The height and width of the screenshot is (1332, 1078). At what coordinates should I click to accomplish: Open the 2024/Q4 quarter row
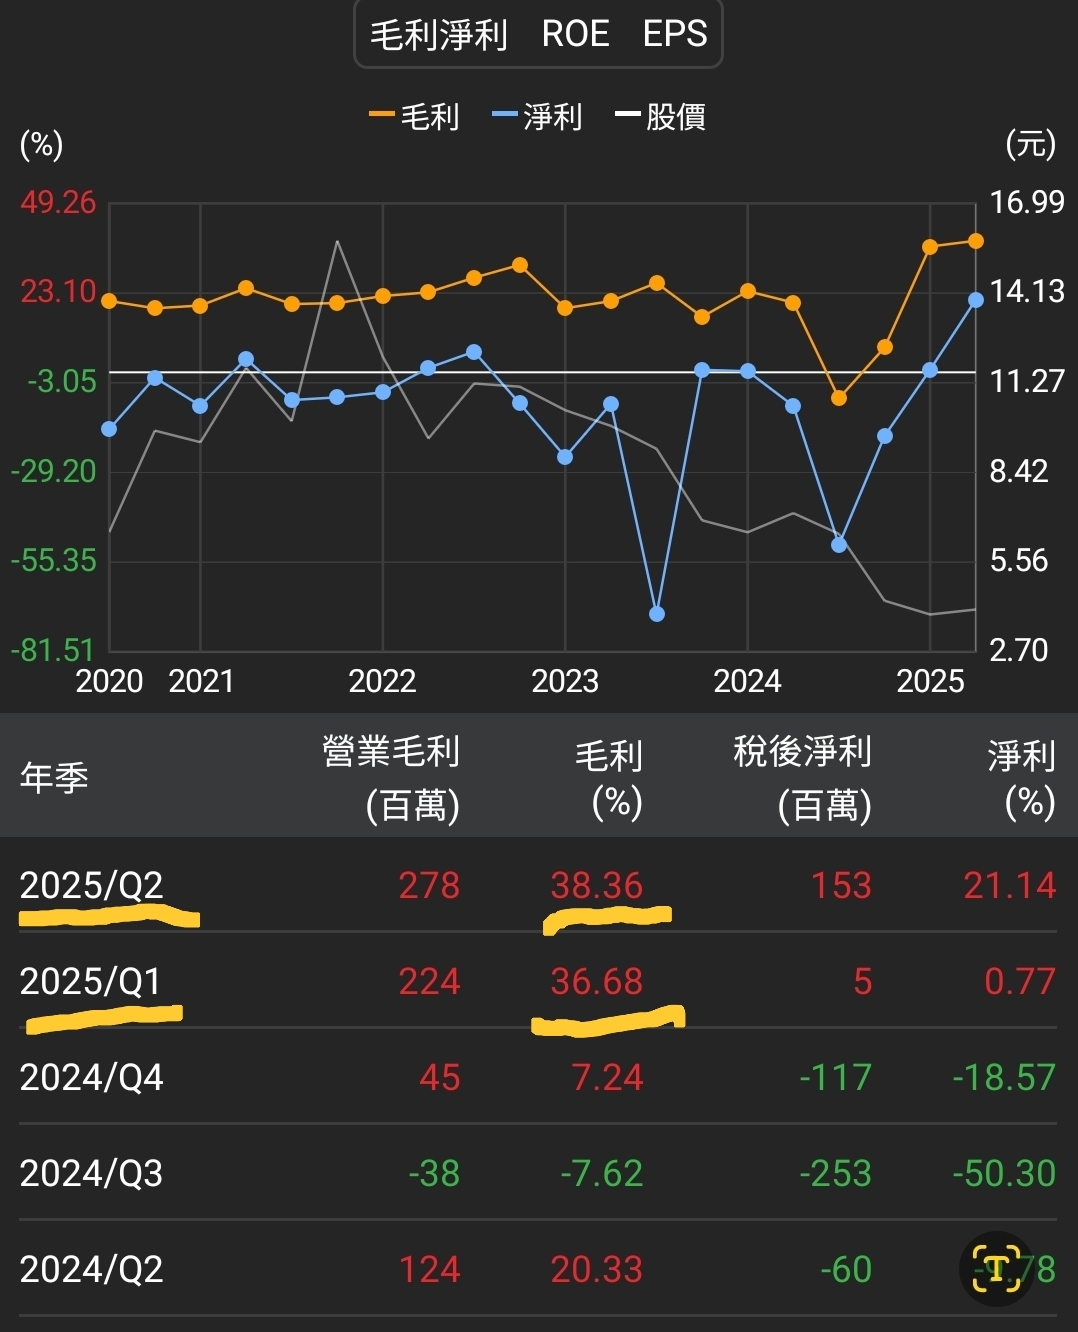click(x=91, y=1077)
